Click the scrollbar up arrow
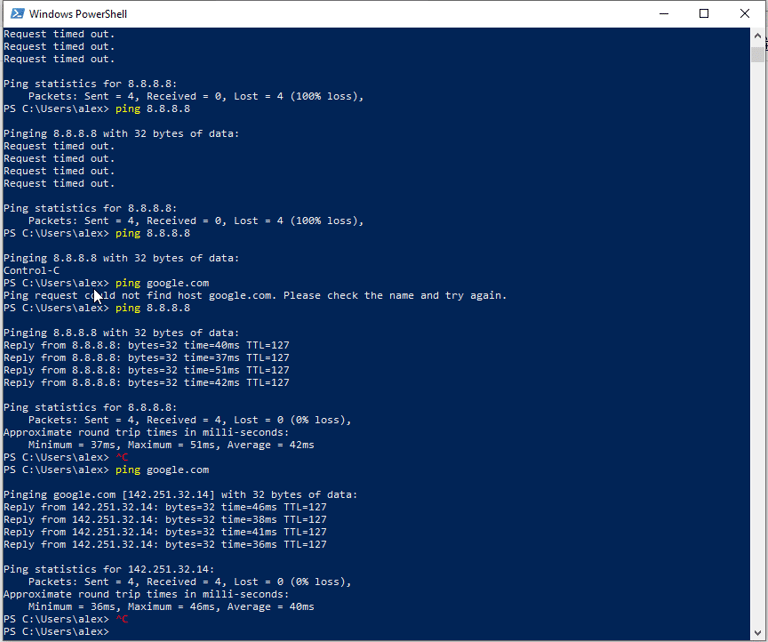Image resolution: width=768 pixels, height=642 pixels. coord(757,36)
